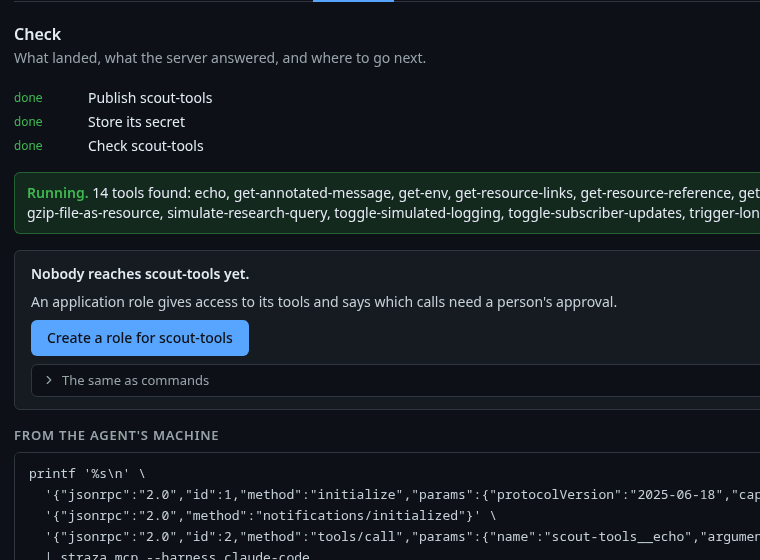The width and height of the screenshot is (760, 560).
Task: Click the What landed subtitle text
Action: point(220,58)
